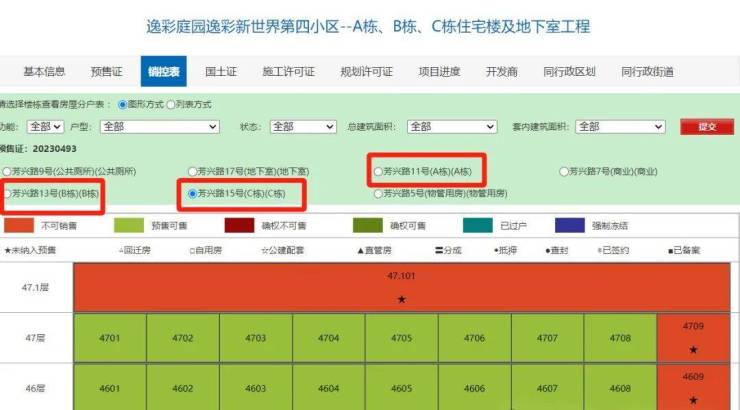Click unit 4606 cell
The image size is (740, 410).
pos(474,388)
